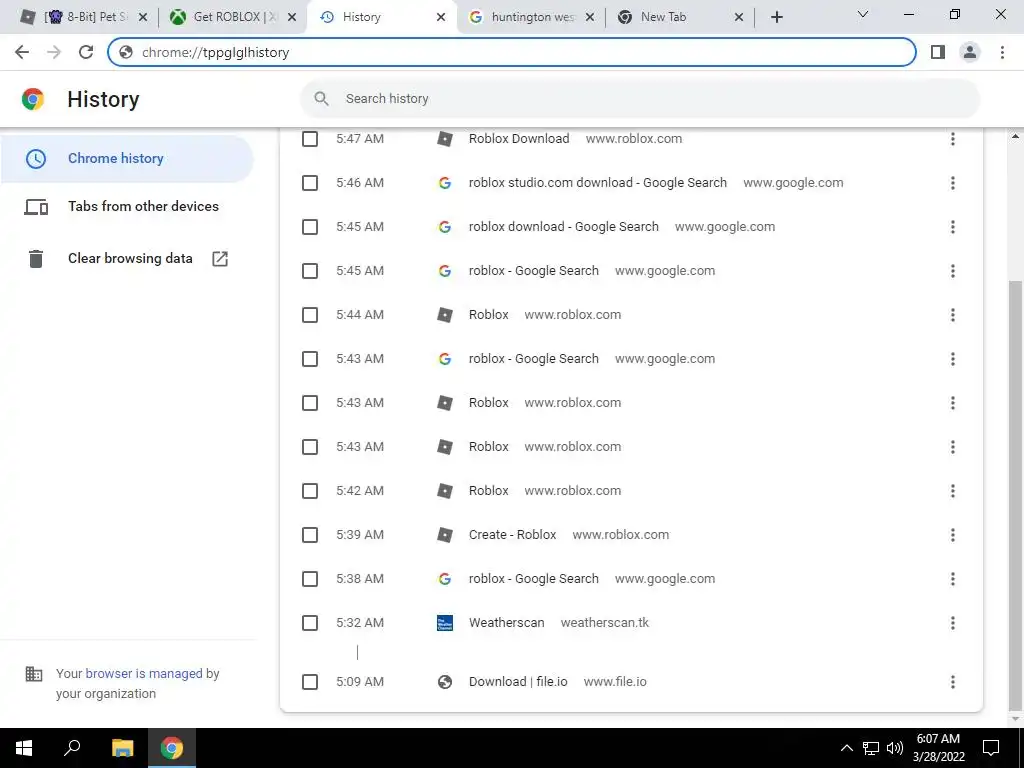Open a new tab with plus button

776,17
